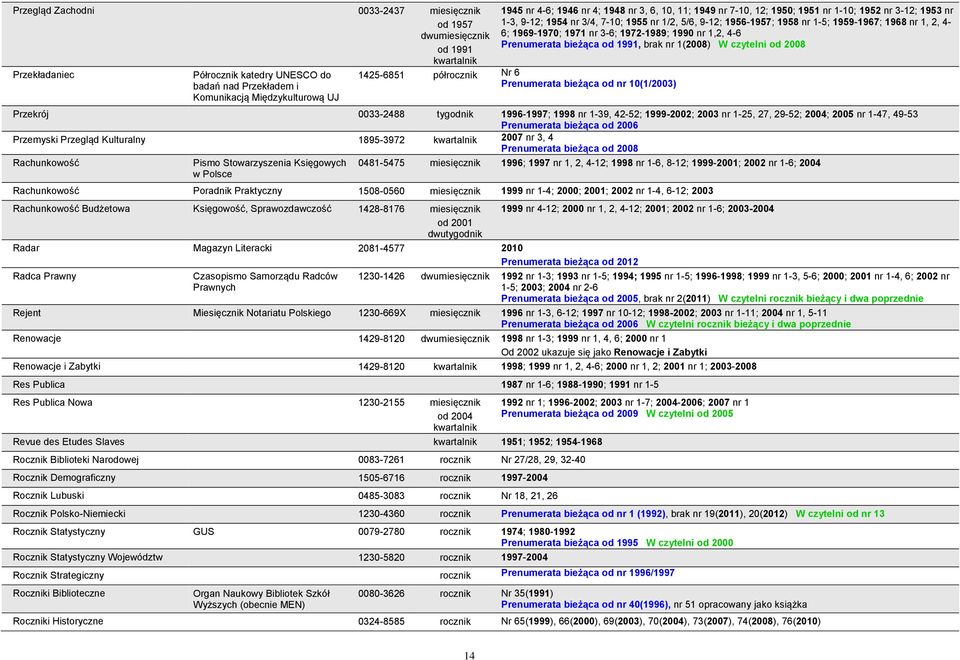The width and height of the screenshot is (960, 660).
Task: Click 'Poradnik Praktyczny' subtitle
Action: coord(238,191)
